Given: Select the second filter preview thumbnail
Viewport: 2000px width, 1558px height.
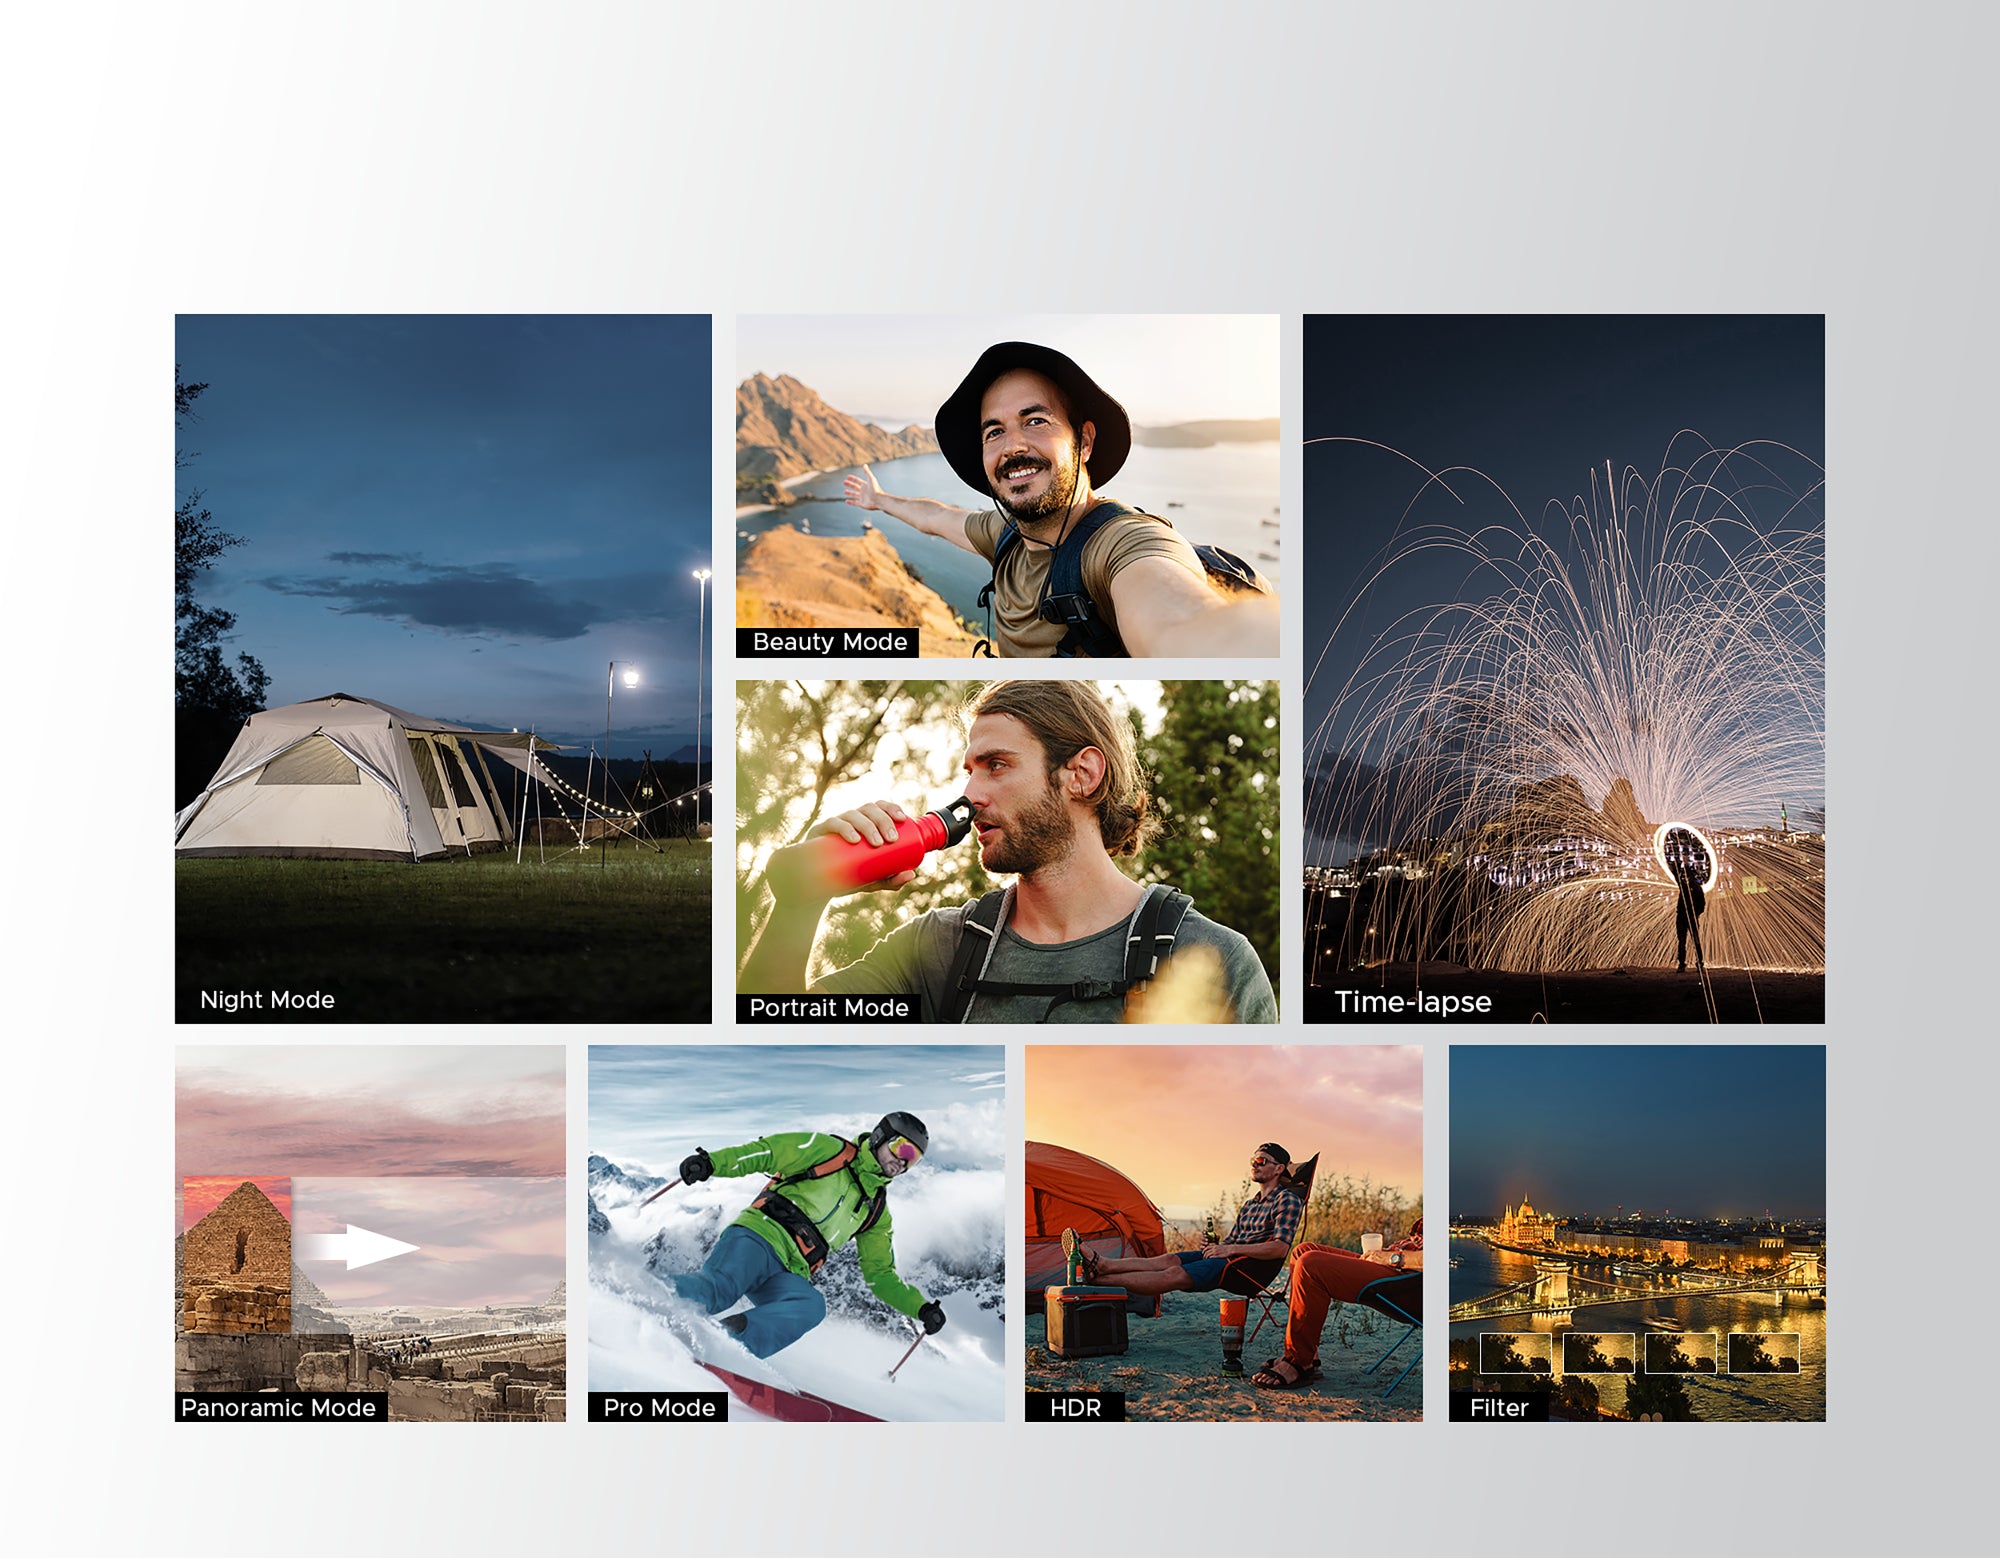Looking at the screenshot, I should pyautogui.click(x=1598, y=1354).
